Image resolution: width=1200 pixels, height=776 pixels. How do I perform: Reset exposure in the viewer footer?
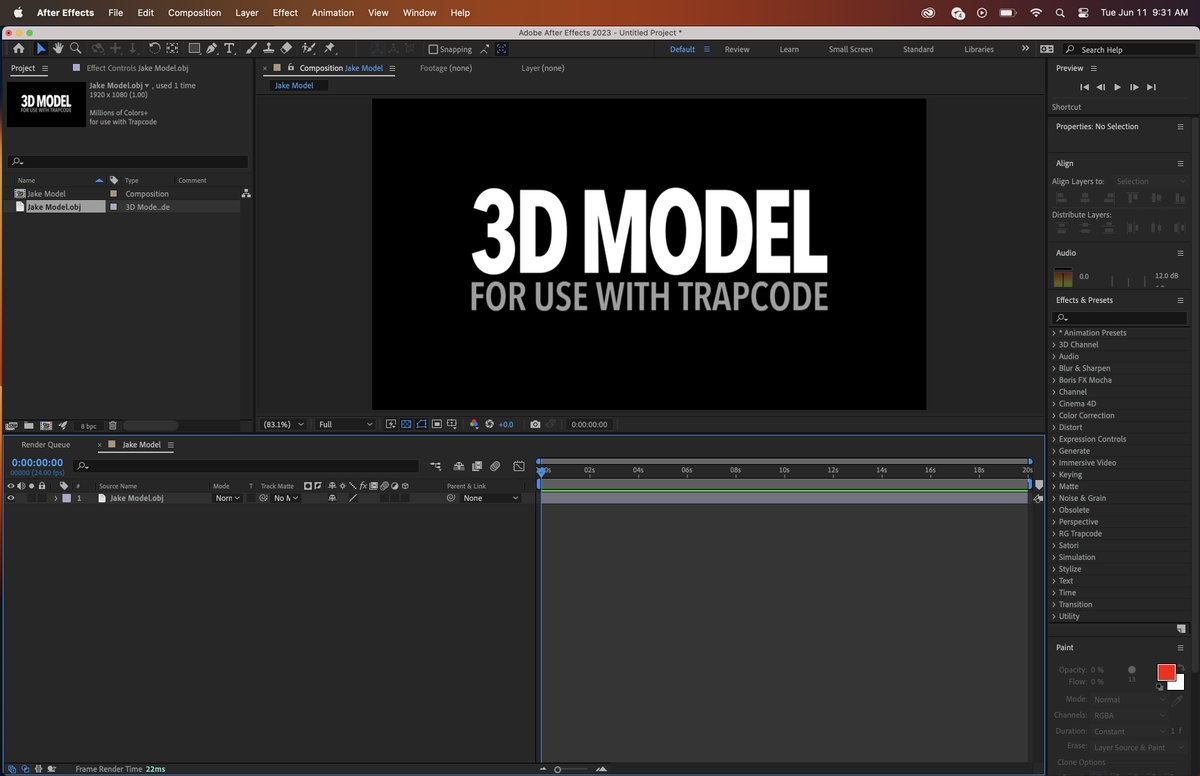click(x=489, y=424)
